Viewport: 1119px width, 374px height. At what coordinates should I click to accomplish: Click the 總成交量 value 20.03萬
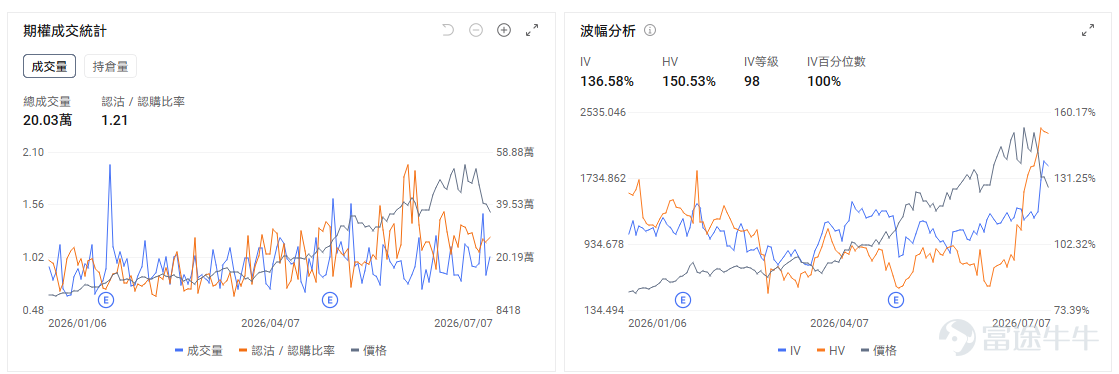pyautogui.click(x=47, y=120)
